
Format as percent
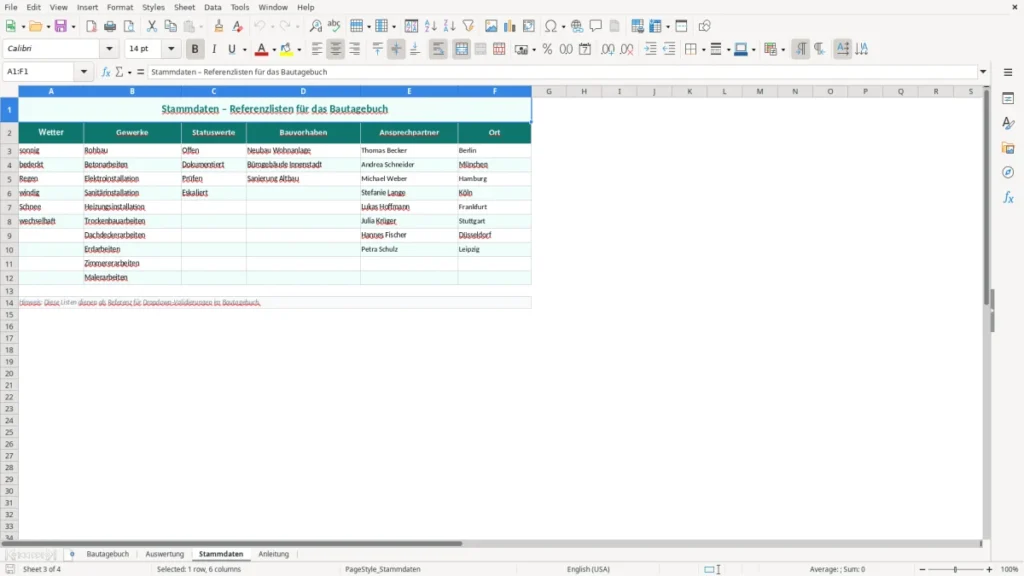pyautogui.click(x=547, y=49)
